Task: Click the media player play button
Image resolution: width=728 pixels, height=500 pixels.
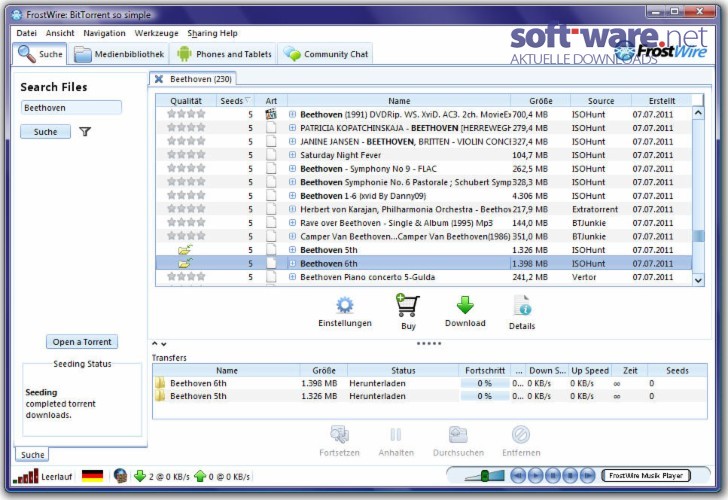Action: click(x=535, y=476)
